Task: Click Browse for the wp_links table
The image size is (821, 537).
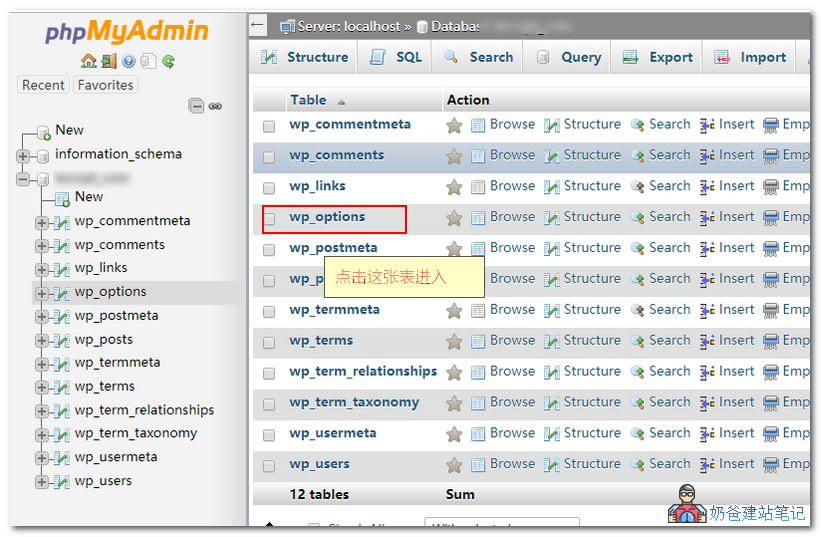Action: click(x=503, y=186)
